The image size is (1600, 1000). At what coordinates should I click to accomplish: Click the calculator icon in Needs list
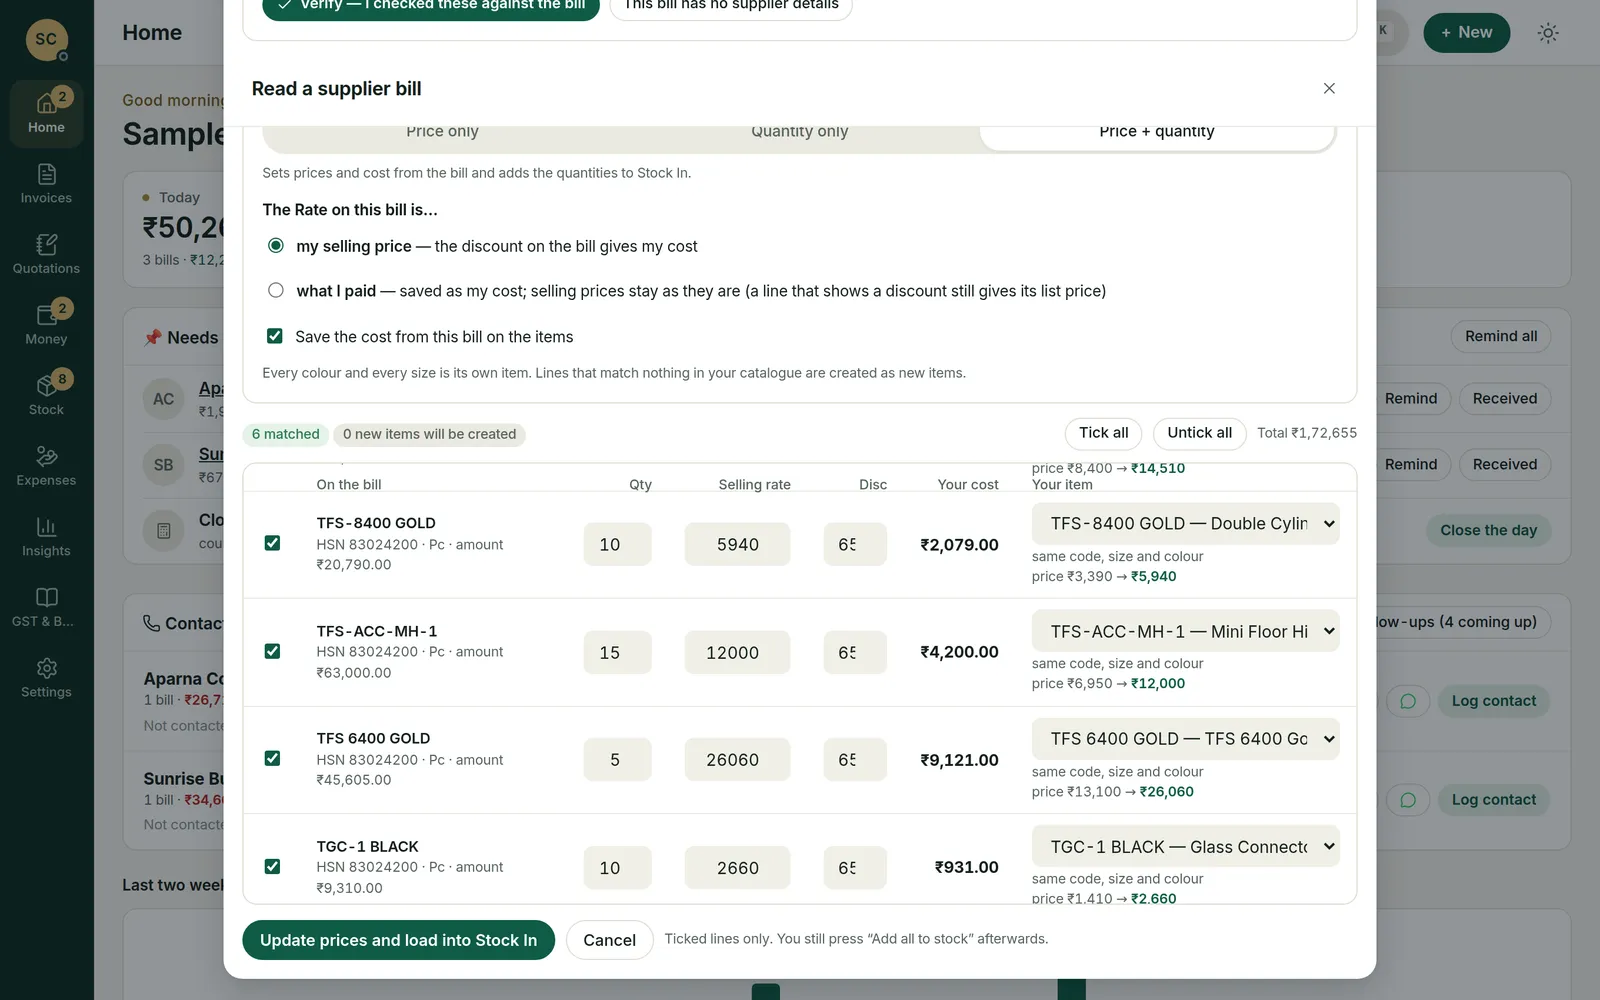164,531
